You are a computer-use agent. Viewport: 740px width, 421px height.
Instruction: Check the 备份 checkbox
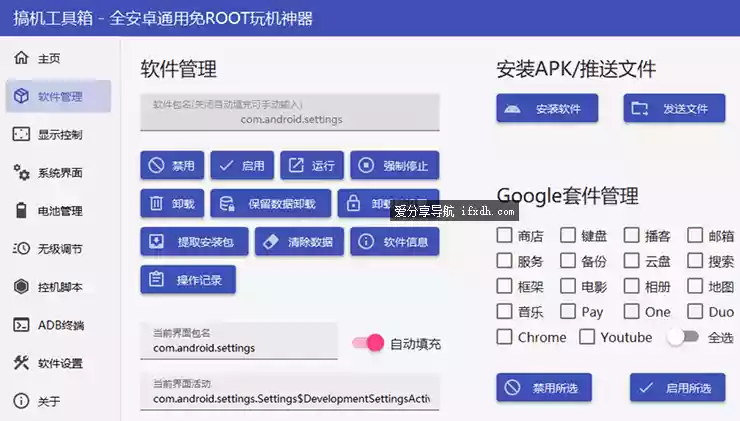(568, 261)
